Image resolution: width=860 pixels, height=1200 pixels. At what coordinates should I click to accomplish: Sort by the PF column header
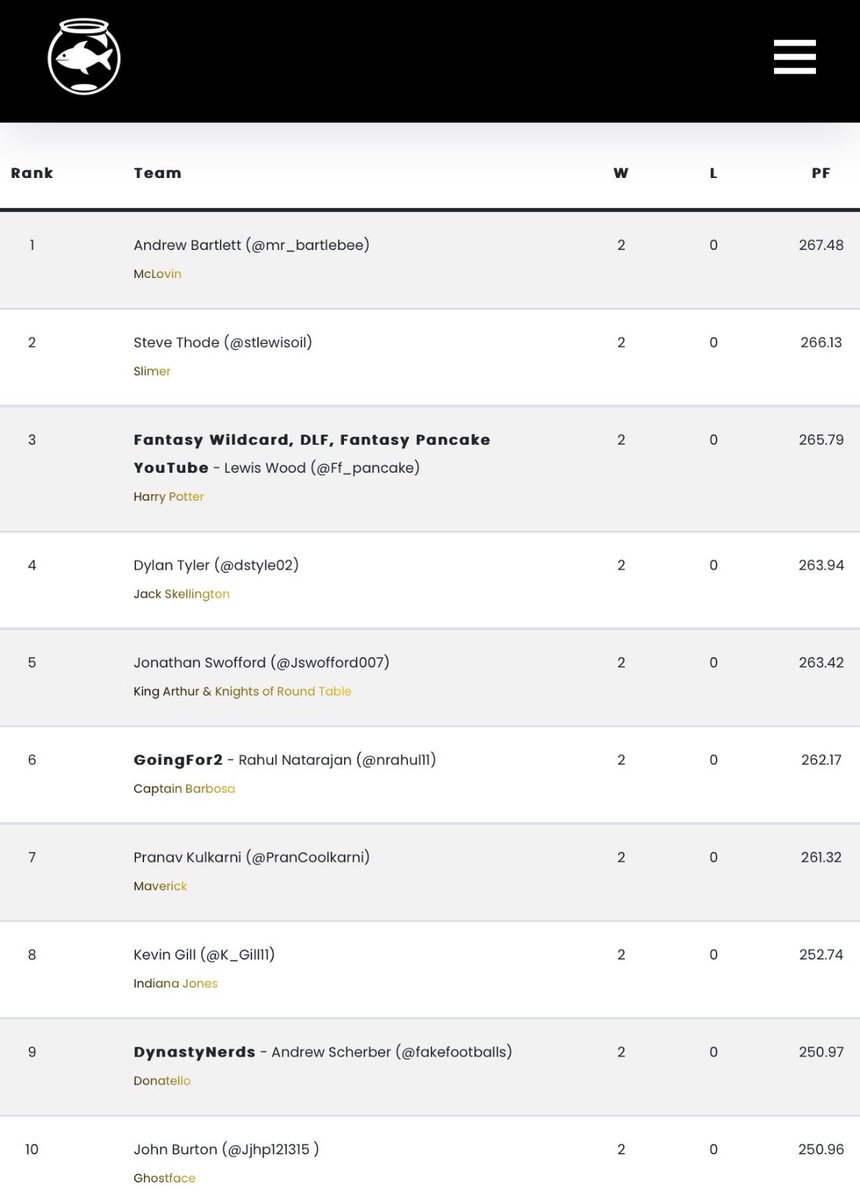[820, 173]
